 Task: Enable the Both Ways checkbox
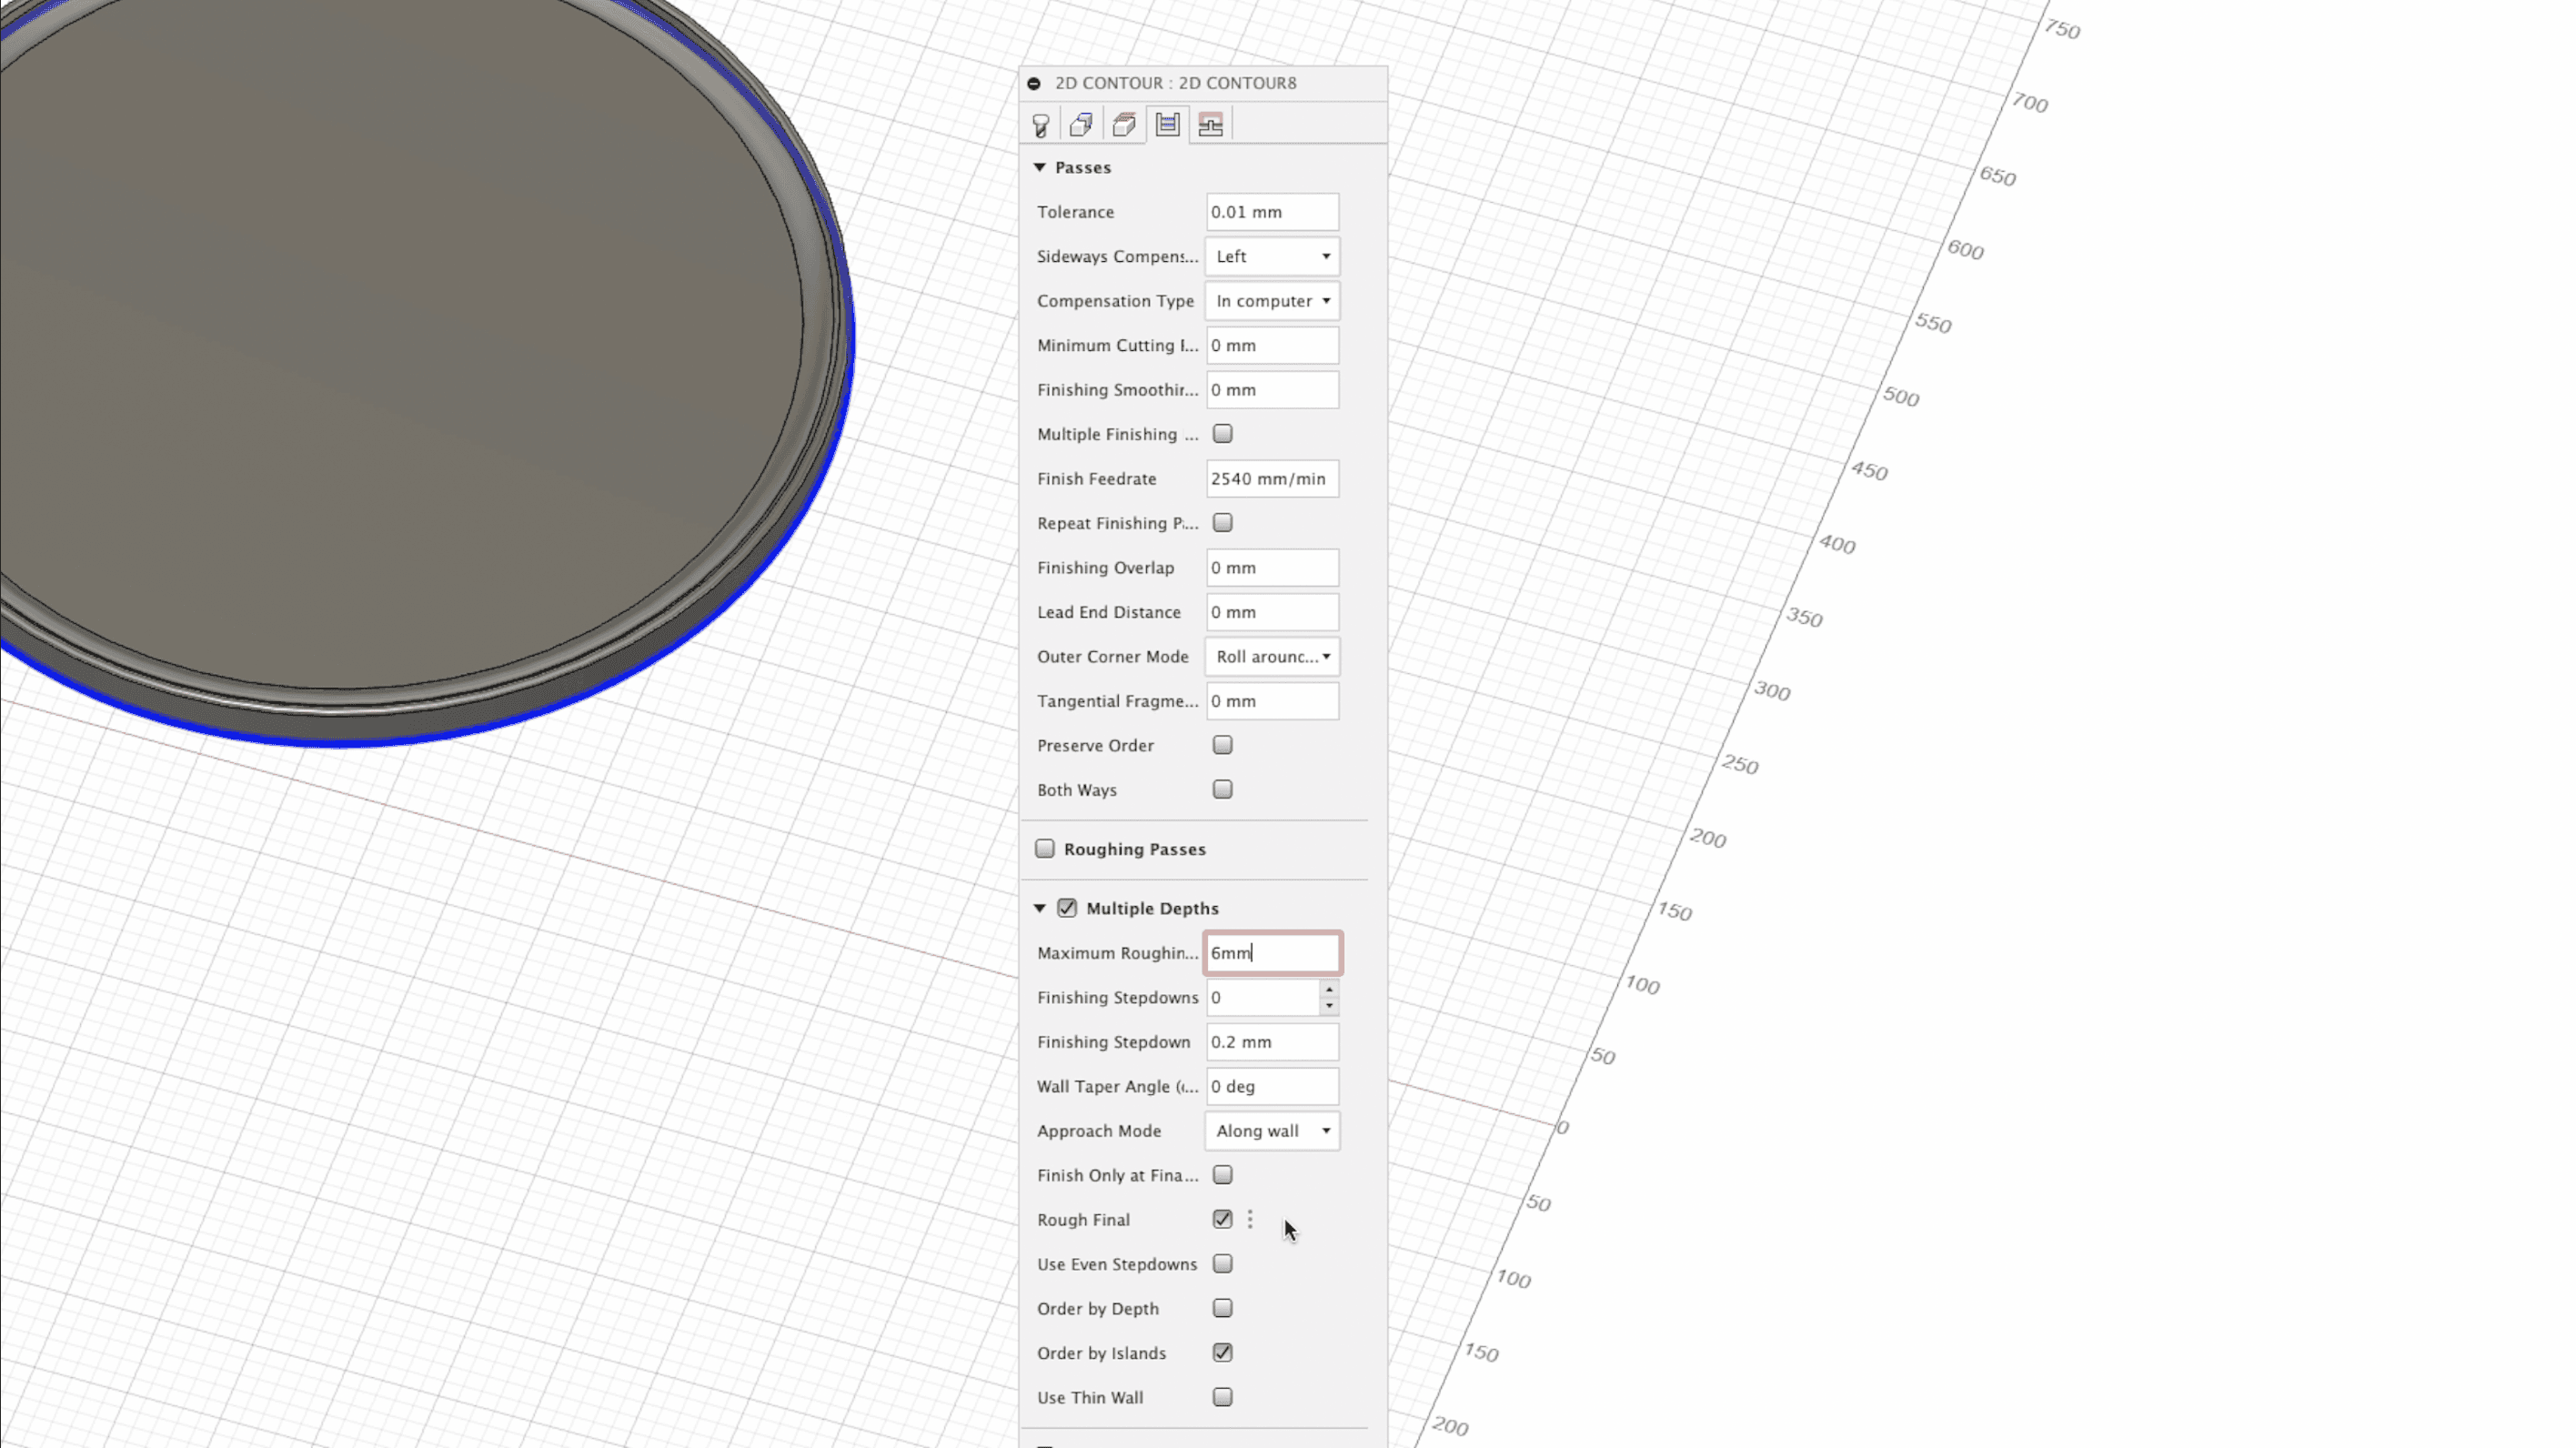(x=1222, y=790)
